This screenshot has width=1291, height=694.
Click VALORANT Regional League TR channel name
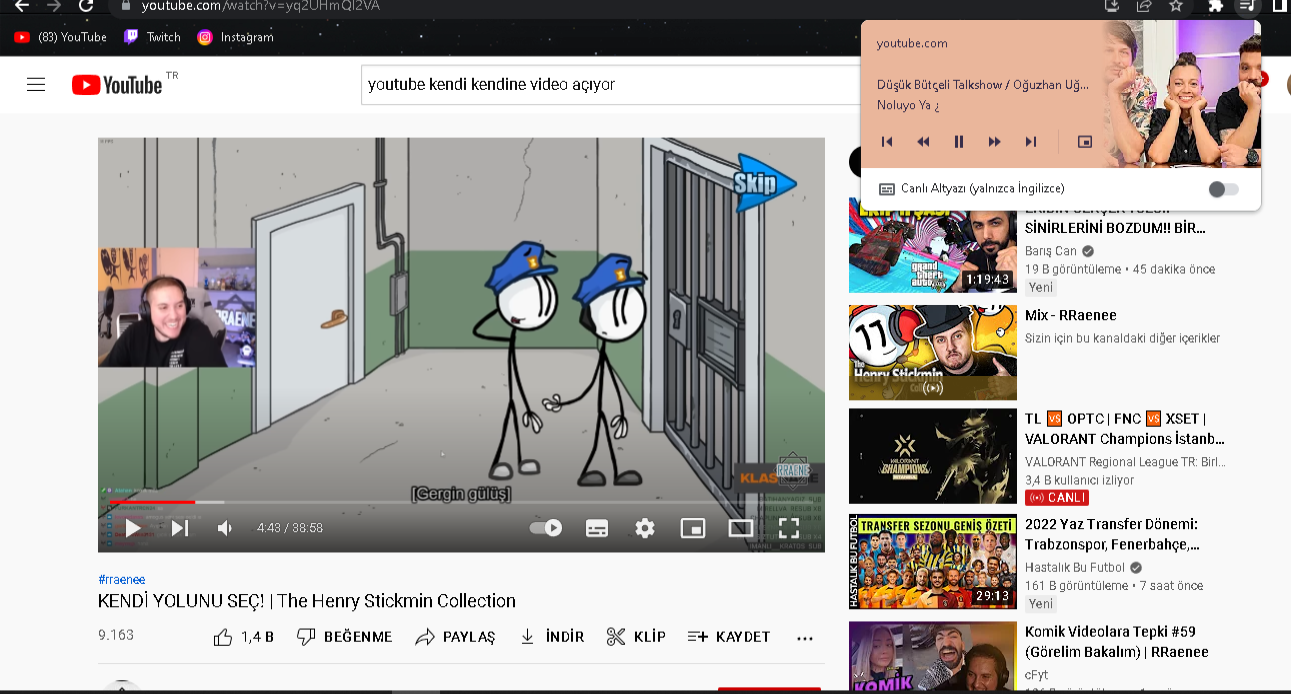(x=1125, y=462)
